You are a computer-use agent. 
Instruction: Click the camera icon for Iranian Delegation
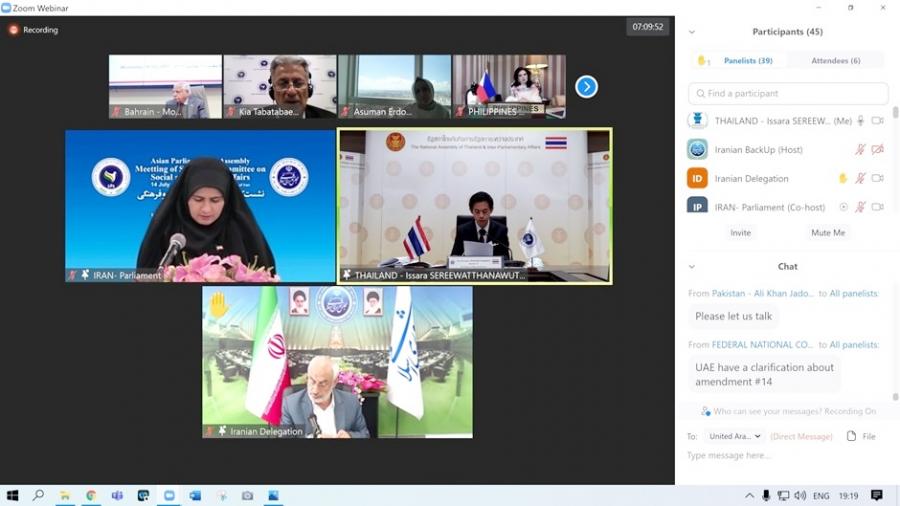tap(877, 178)
